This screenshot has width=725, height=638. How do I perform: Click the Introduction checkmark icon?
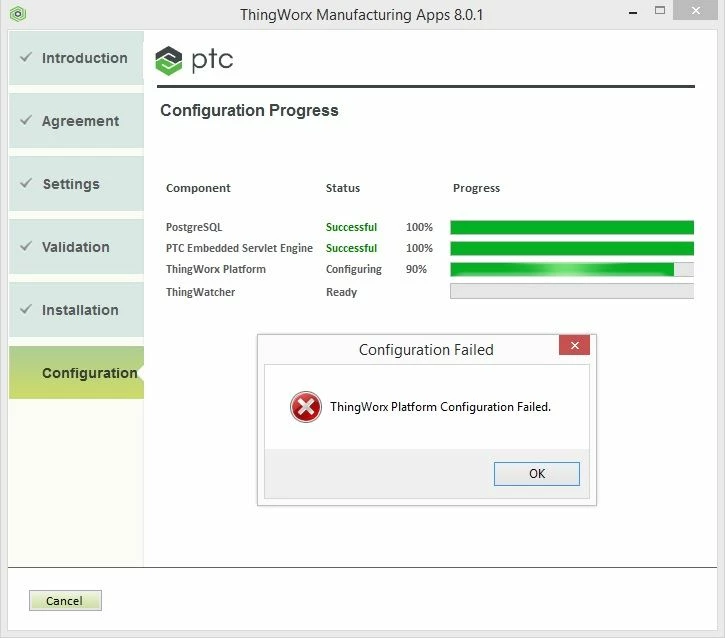[26, 57]
